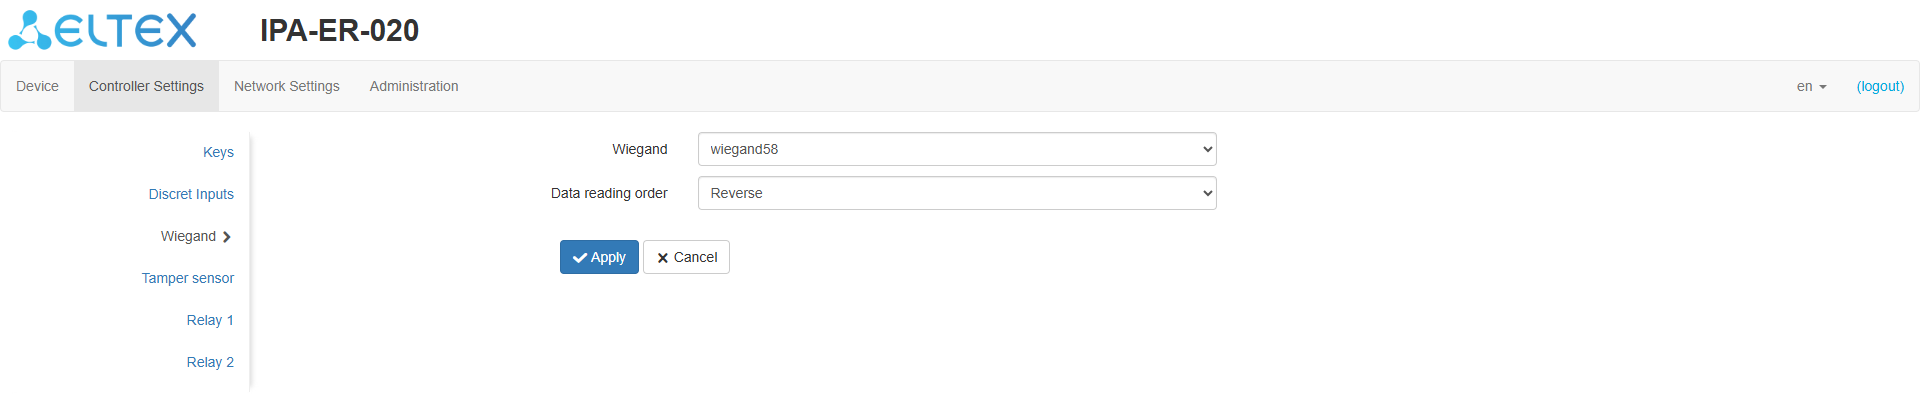Go to Relay 2 settings

[x=210, y=362]
